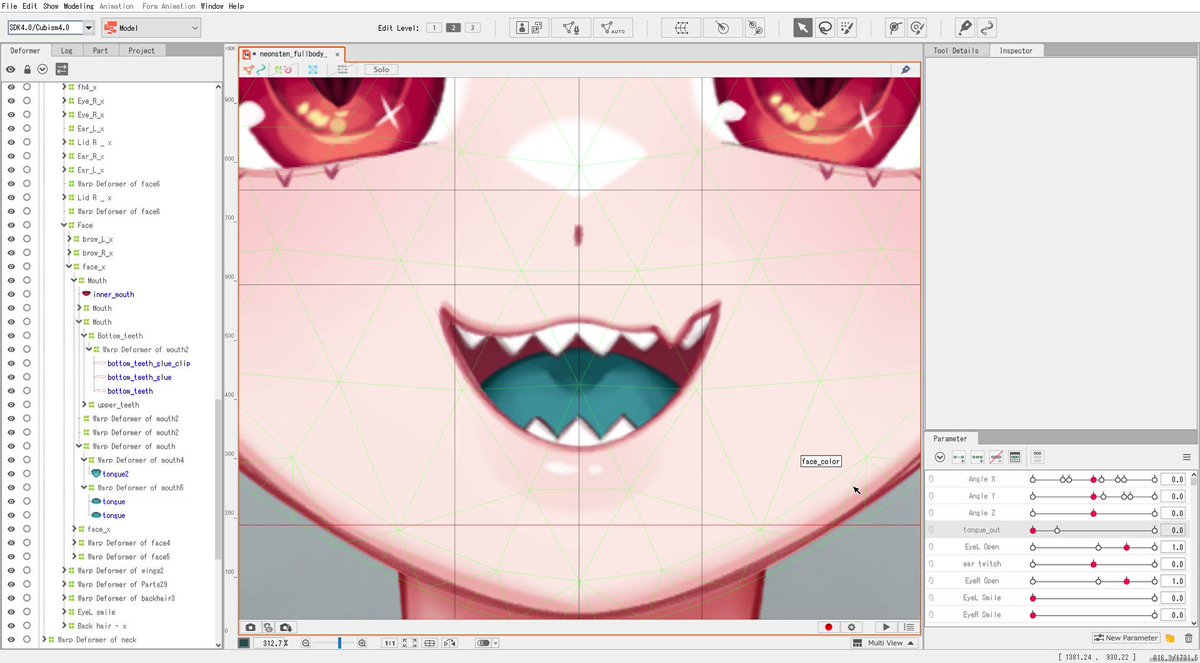Delete parameter using trash icon
Viewport: 1200px width, 663px height.
[x=1188, y=638]
